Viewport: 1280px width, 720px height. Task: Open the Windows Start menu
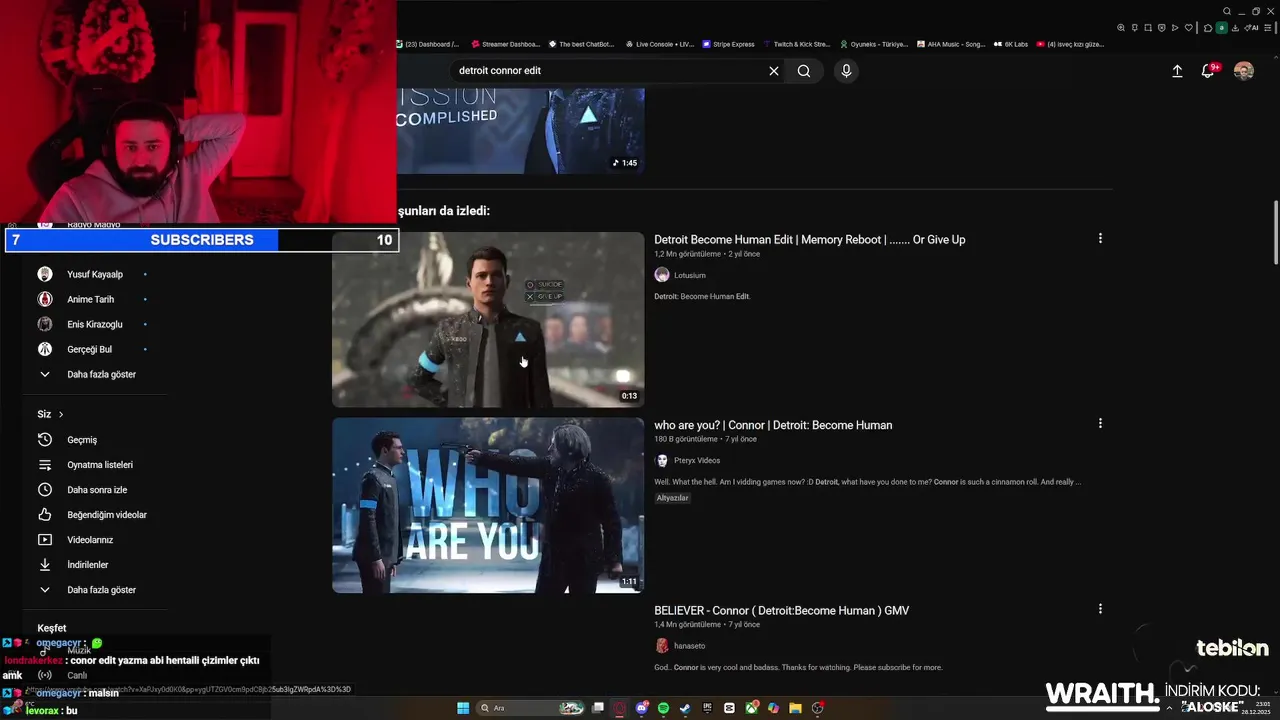pyautogui.click(x=463, y=708)
